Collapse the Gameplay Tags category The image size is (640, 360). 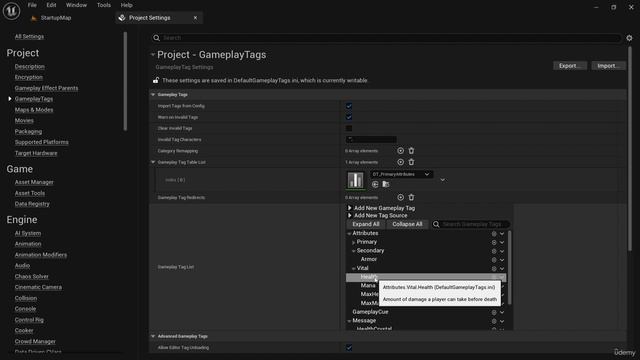[x=153, y=95]
